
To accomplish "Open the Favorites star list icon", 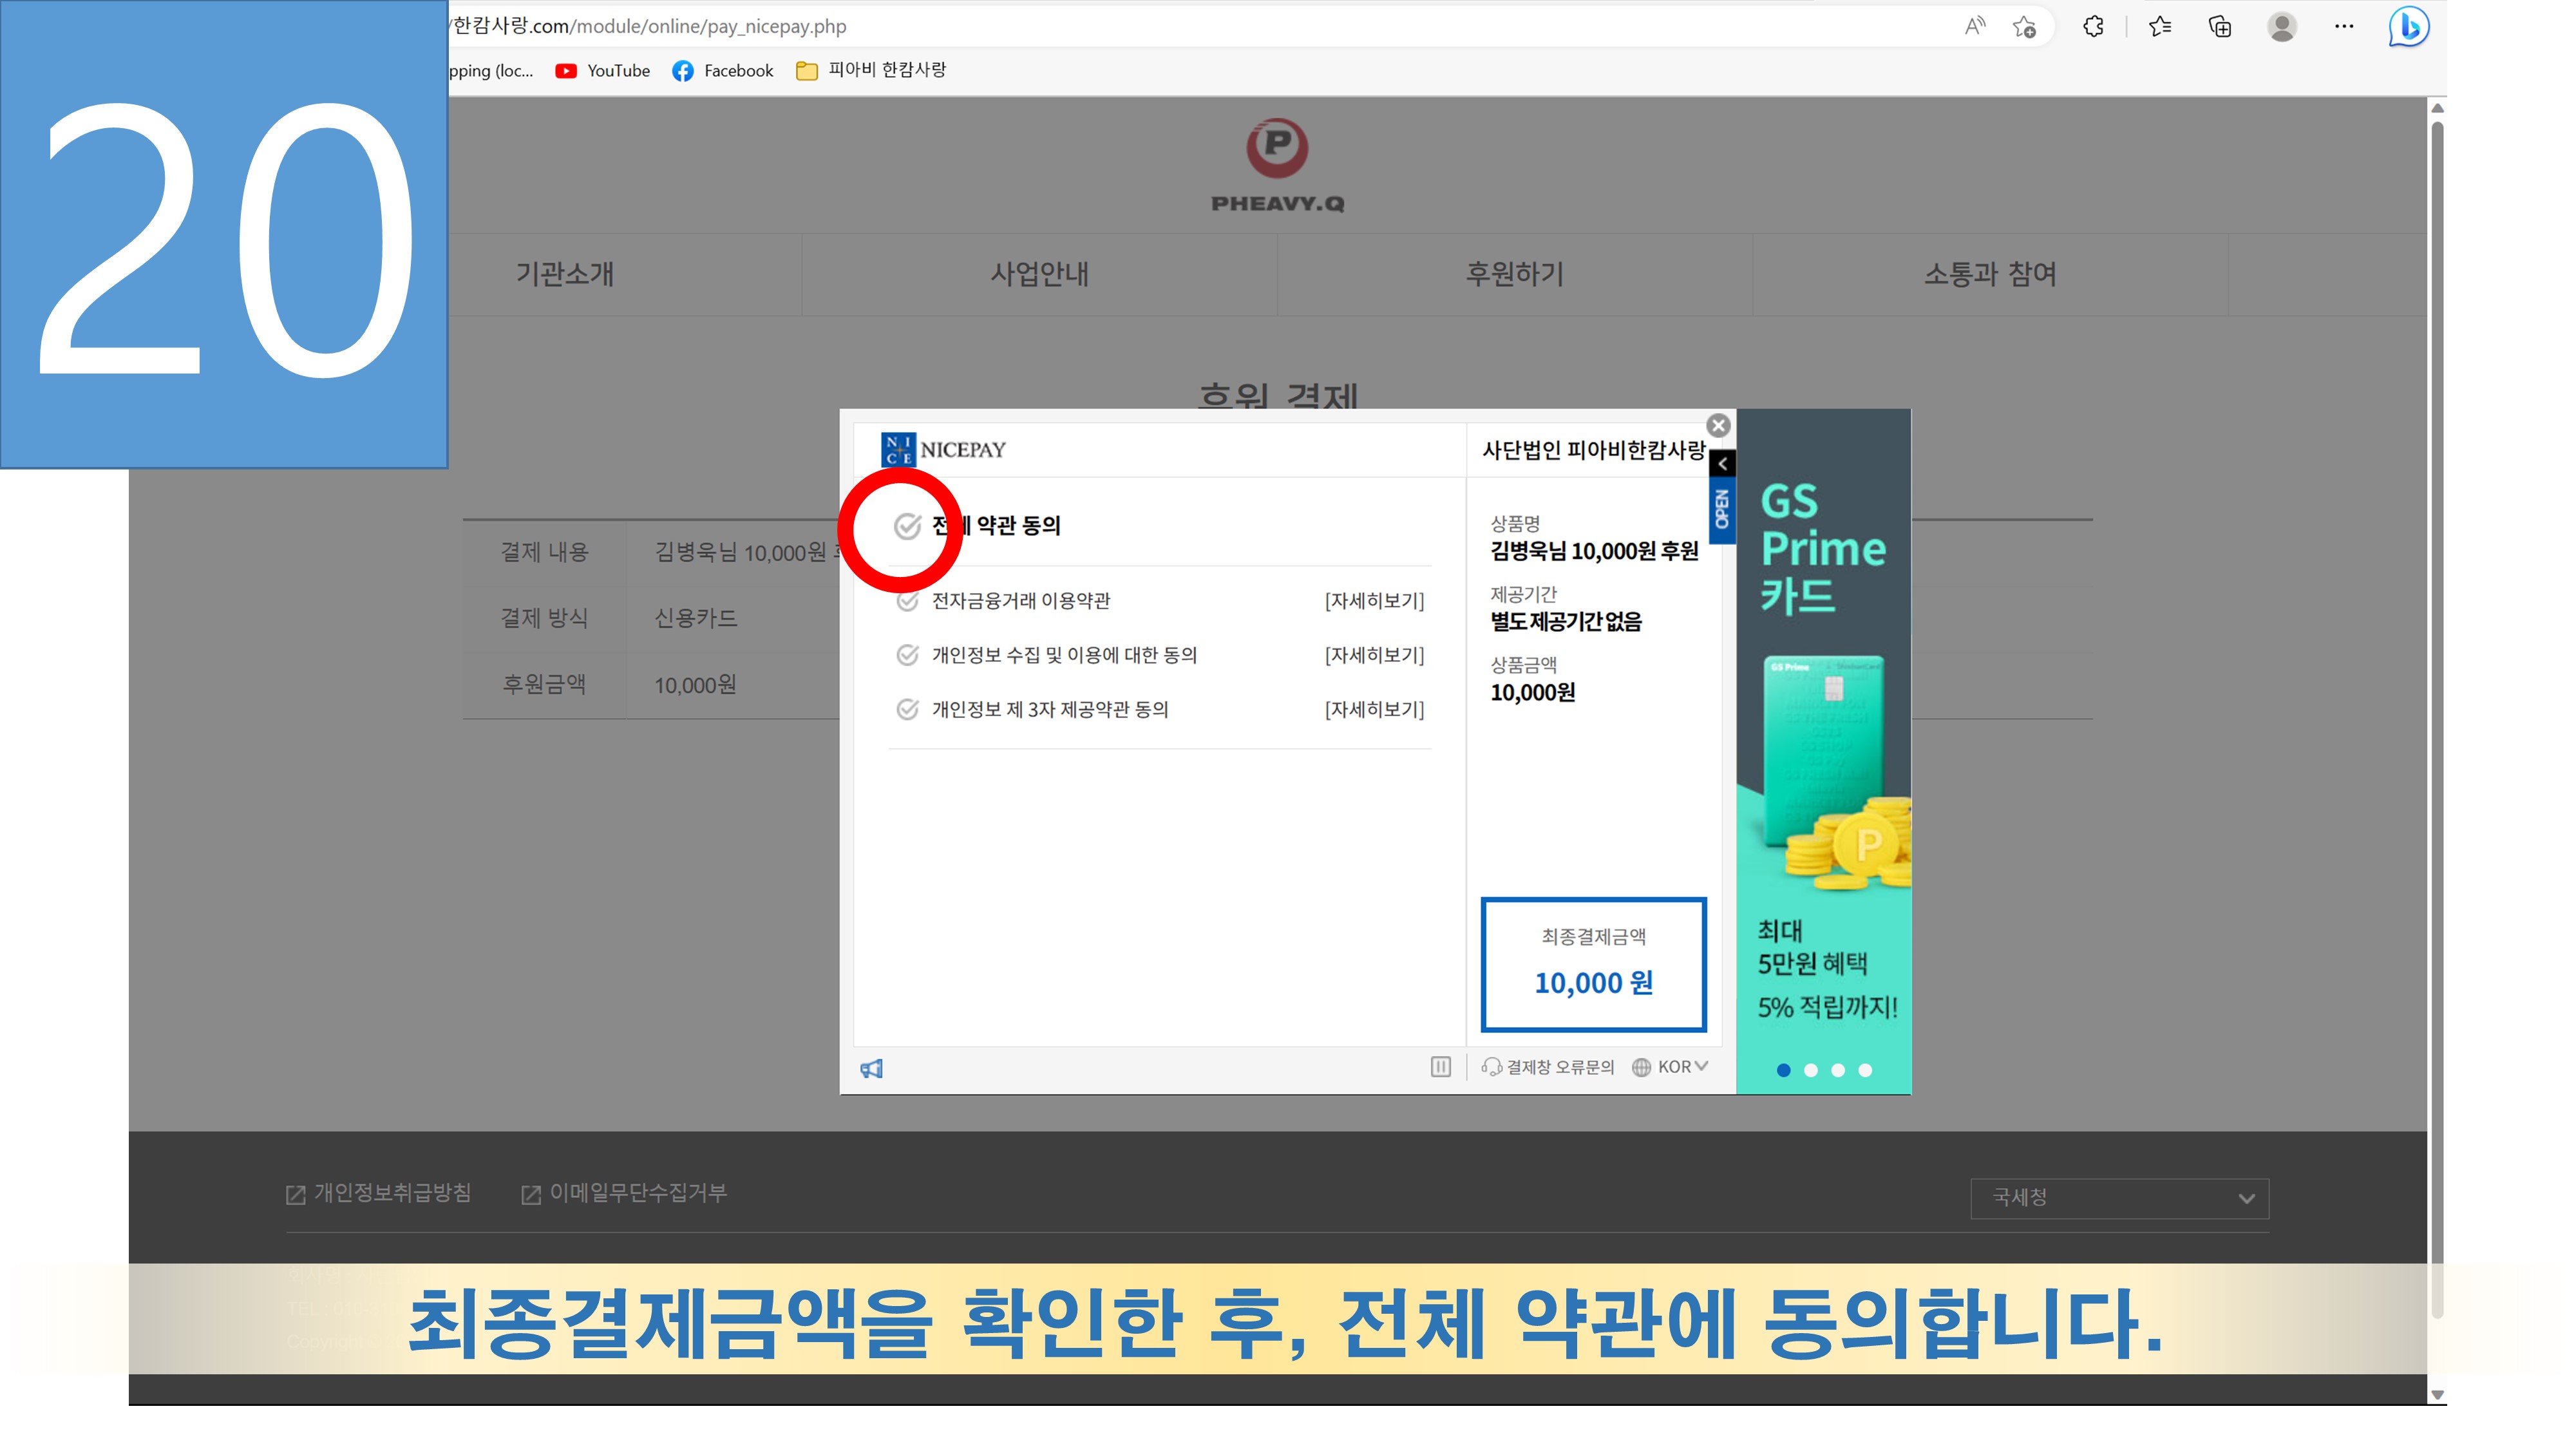I will point(2159,27).
